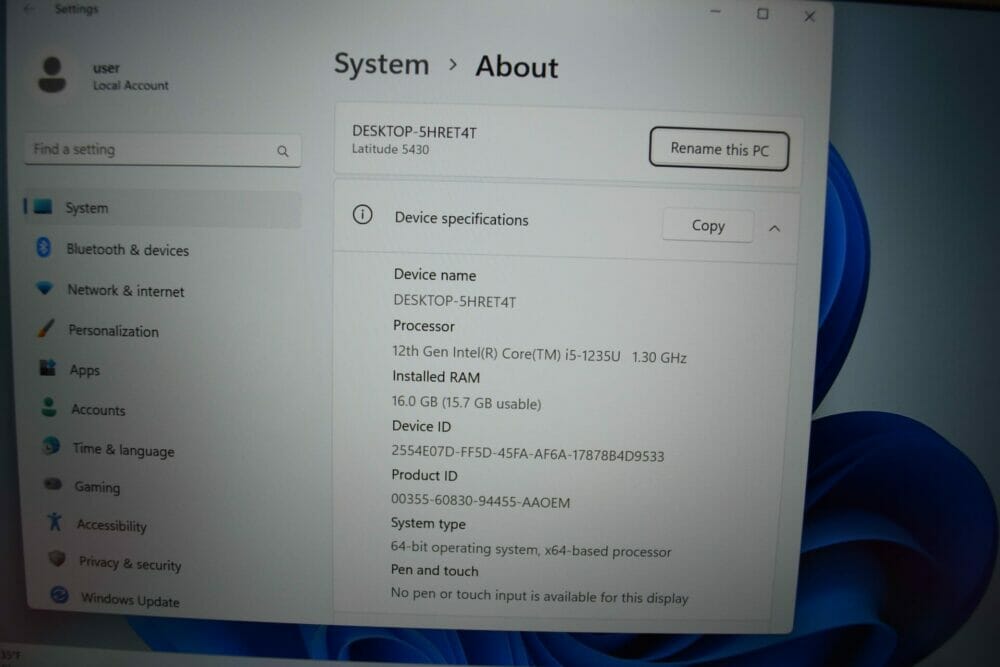Open the Accessibility figure icon
This screenshot has width=1000, height=667.
tap(55, 522)
